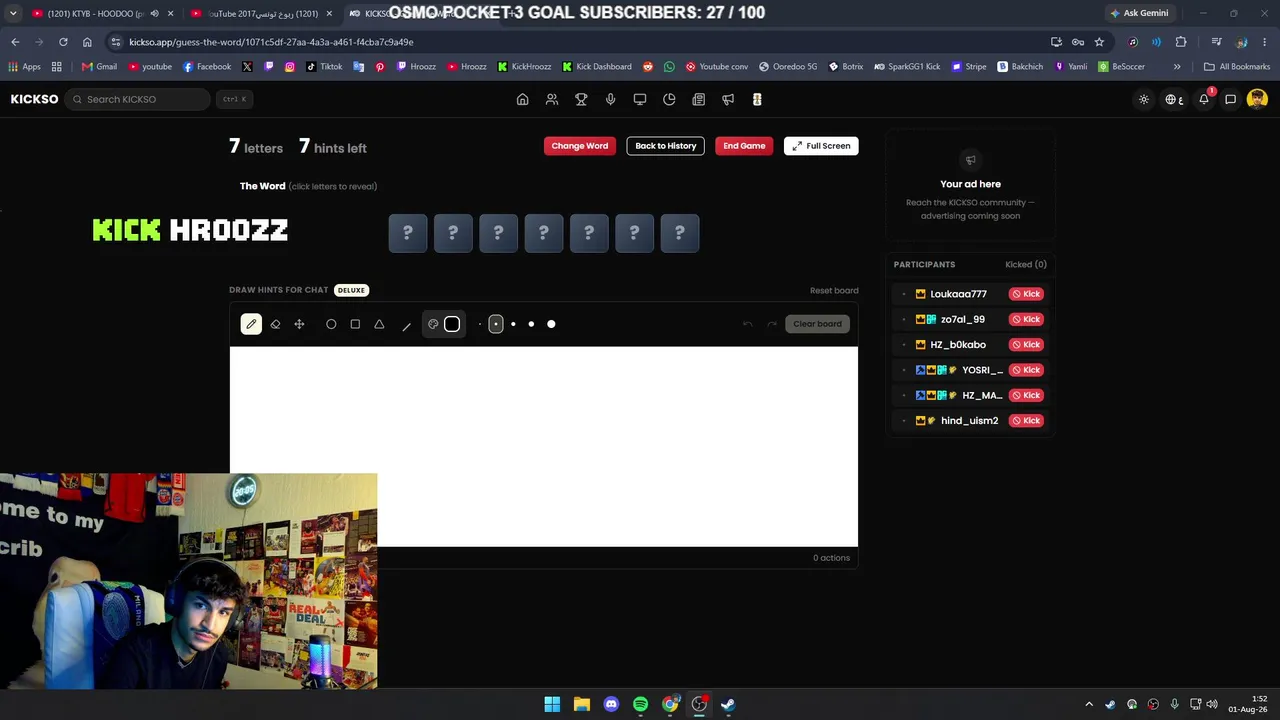Open the Gmail bookmark
The width and height of the screenshot is (1280, 720).
pos(99,67)
